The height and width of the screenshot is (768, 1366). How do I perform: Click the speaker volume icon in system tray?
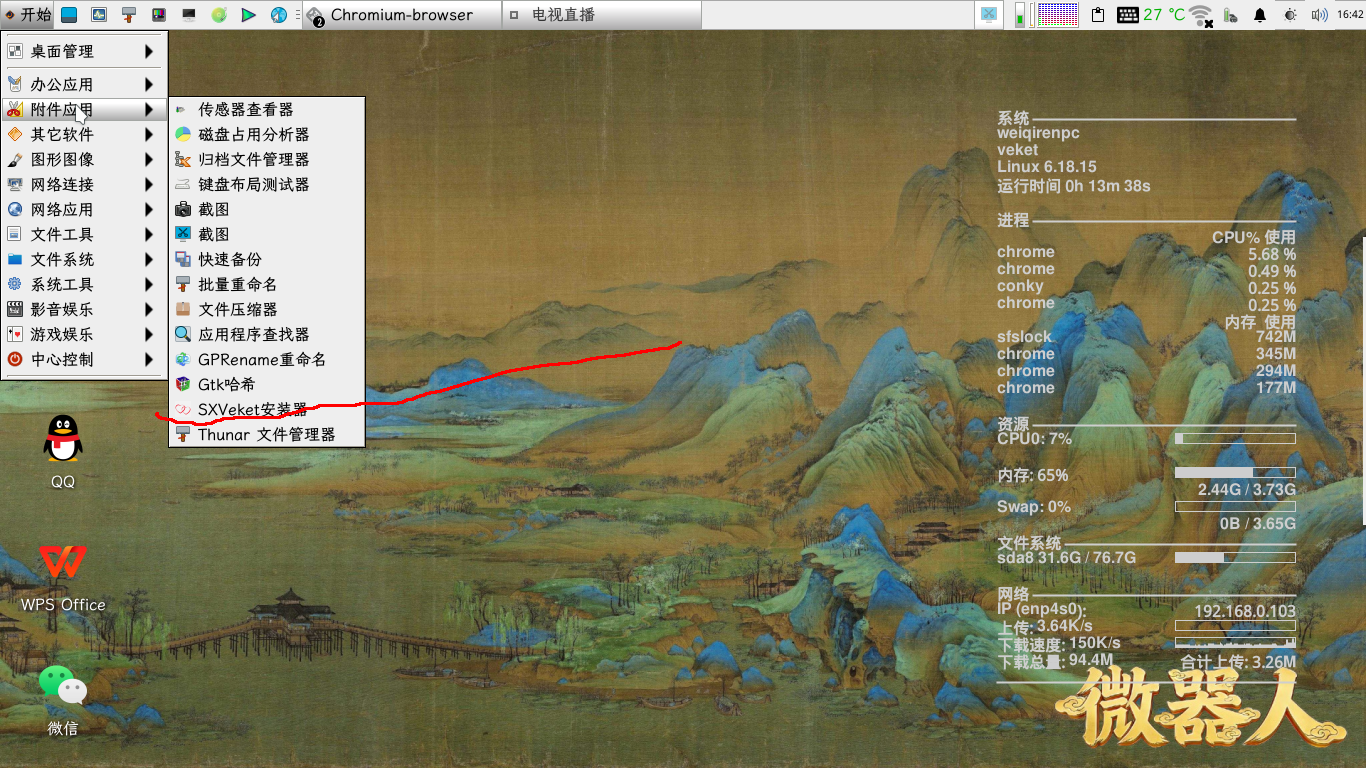1318,14
